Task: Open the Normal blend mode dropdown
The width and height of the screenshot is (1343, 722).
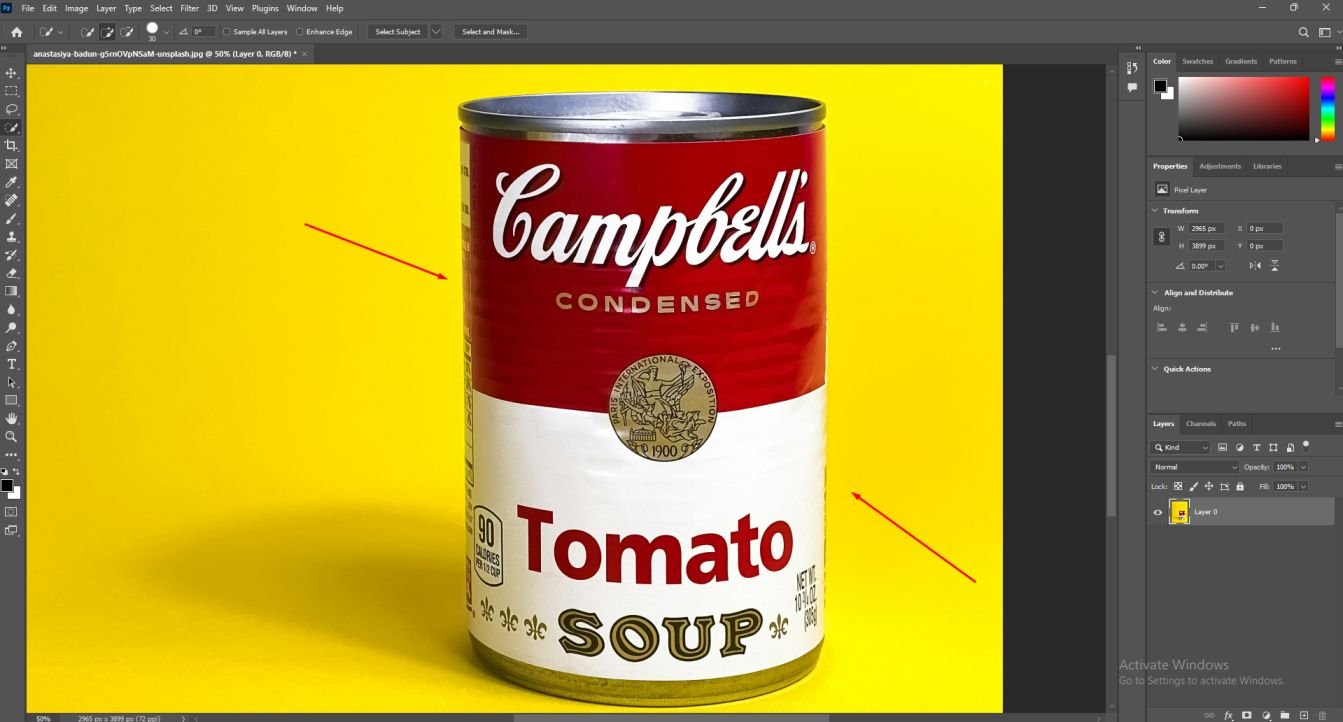Action: click(1195, 467)
